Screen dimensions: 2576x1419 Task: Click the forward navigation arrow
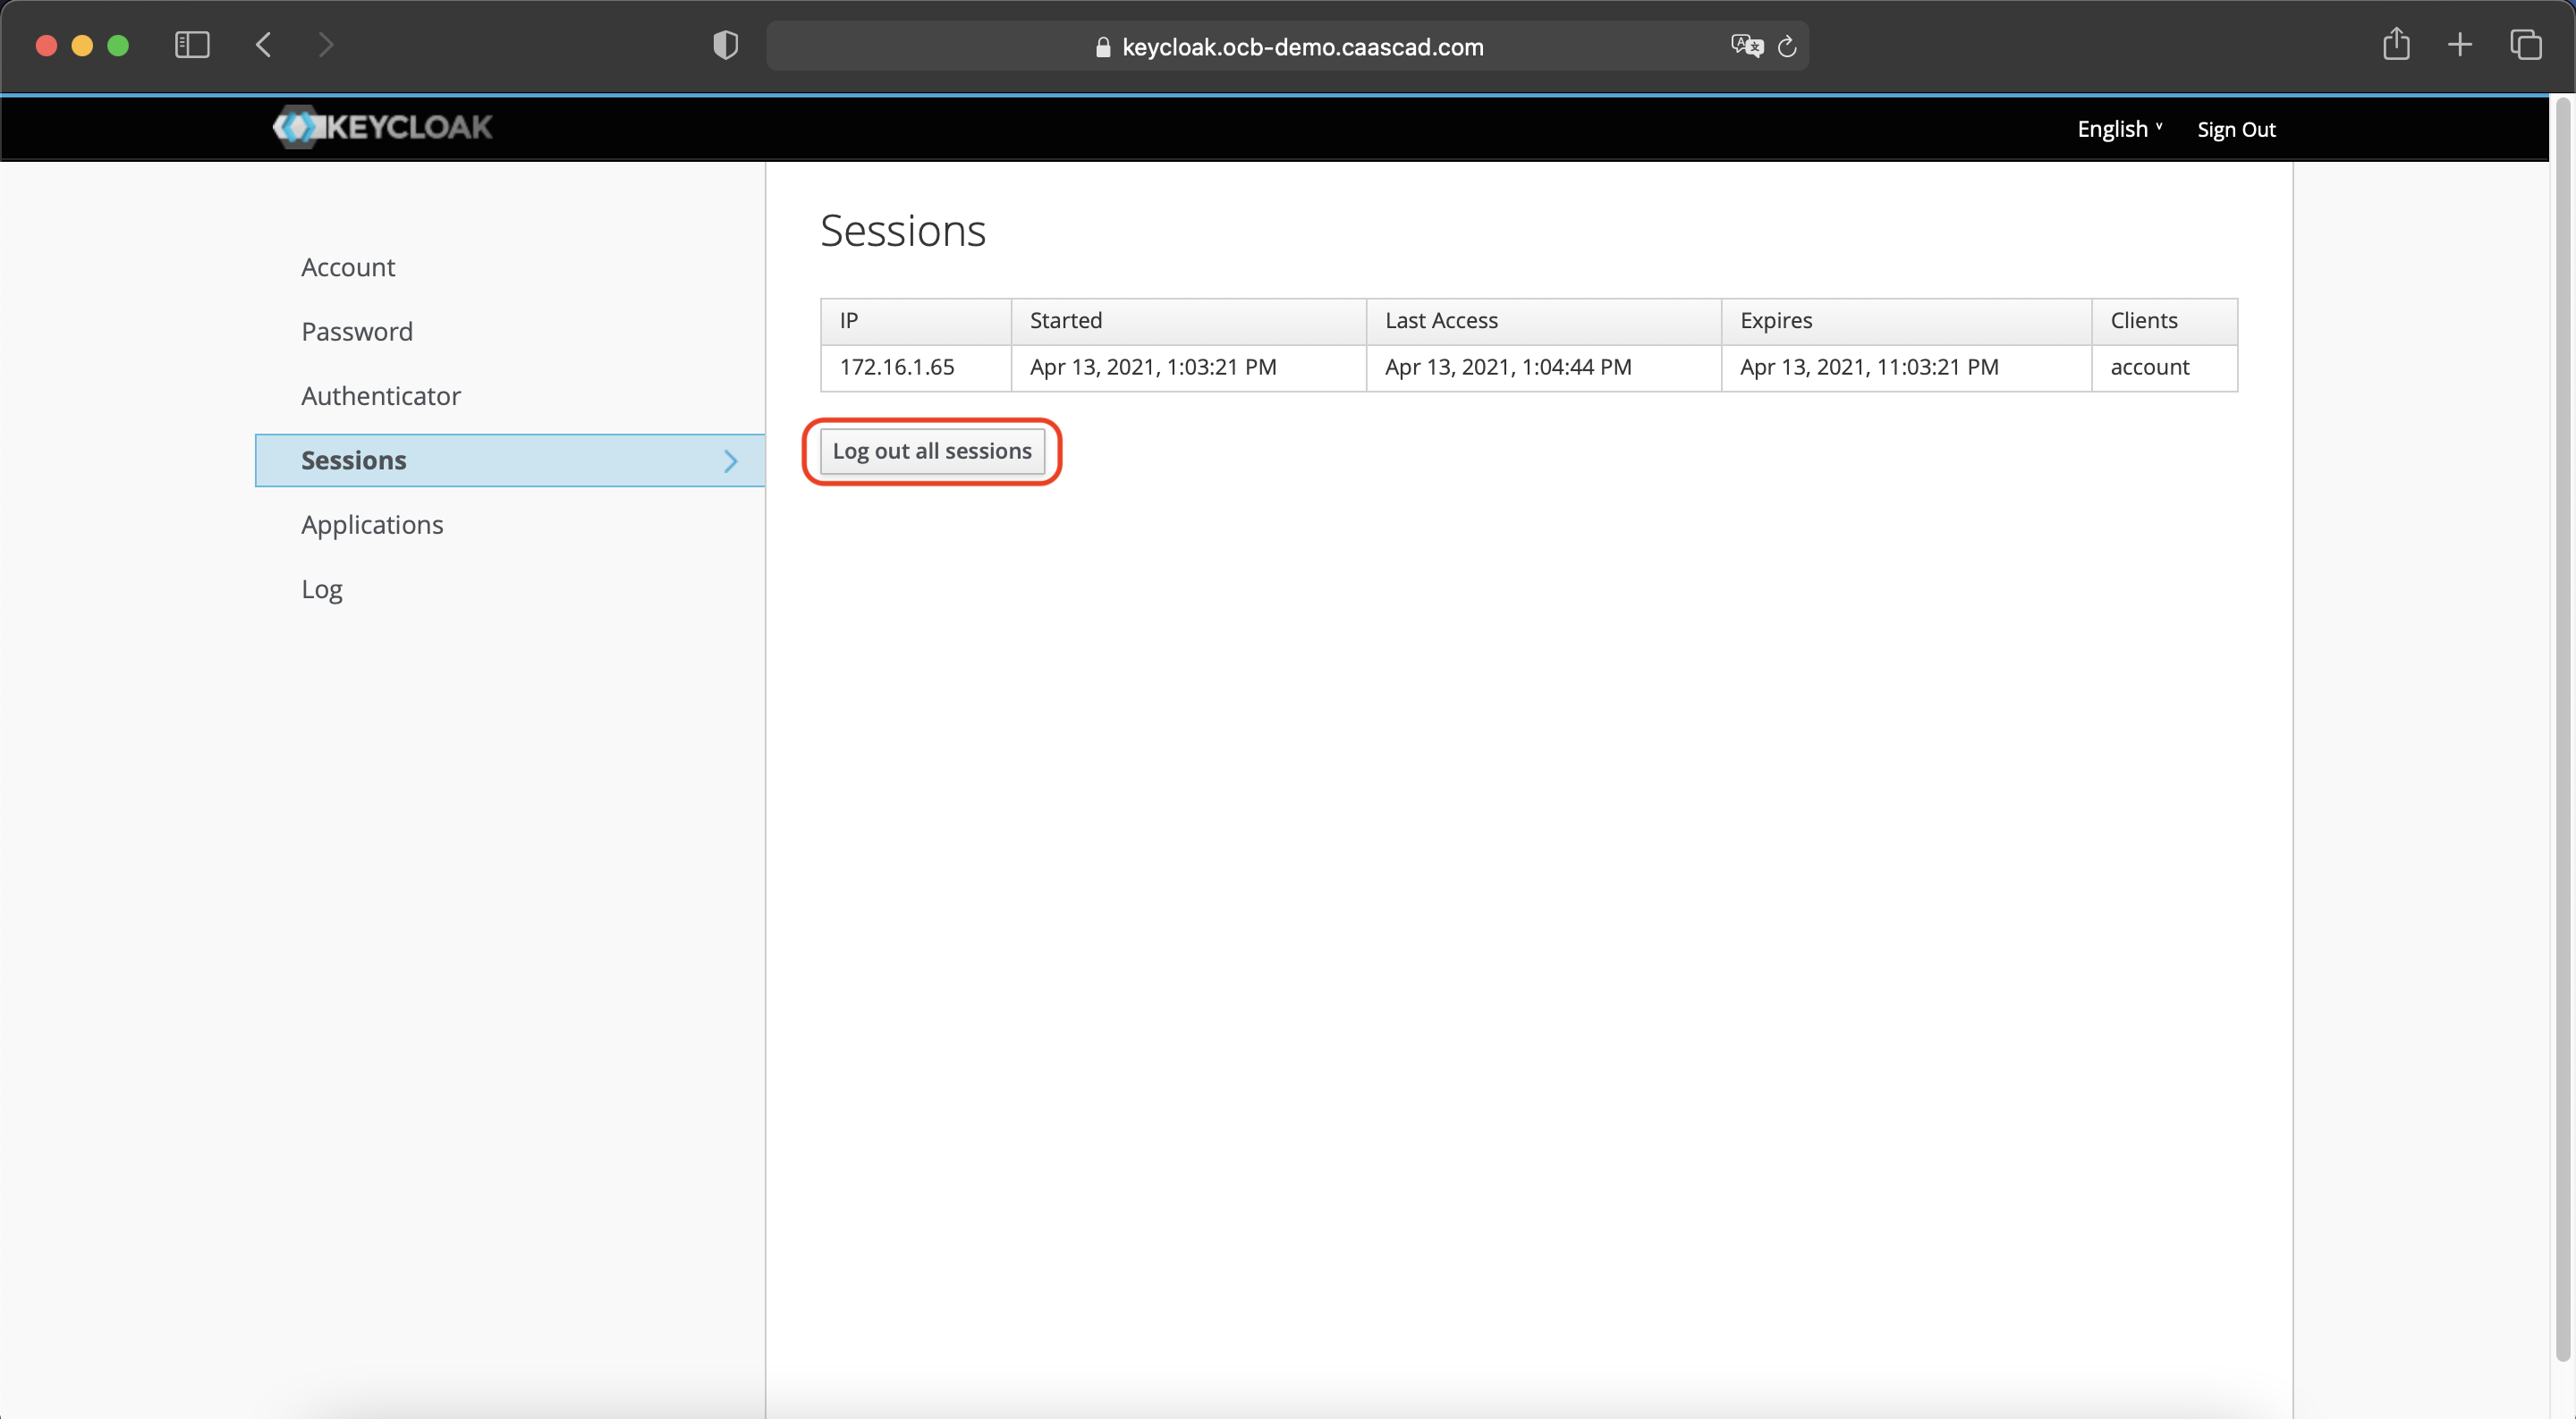(x=325, y=45)
